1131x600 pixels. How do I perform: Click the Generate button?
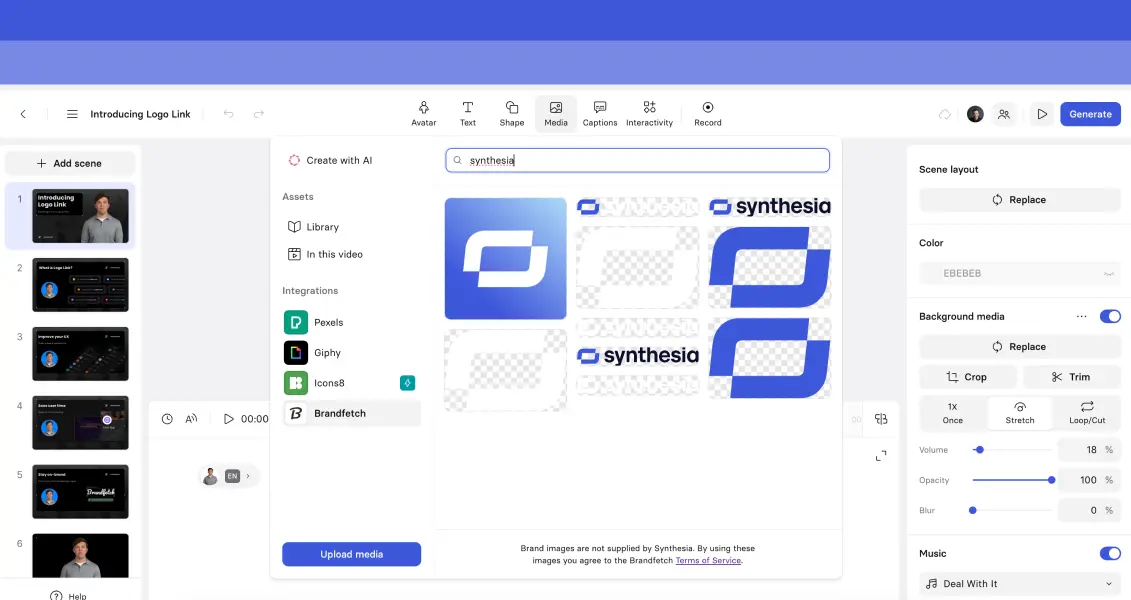tap(1090, 114)
